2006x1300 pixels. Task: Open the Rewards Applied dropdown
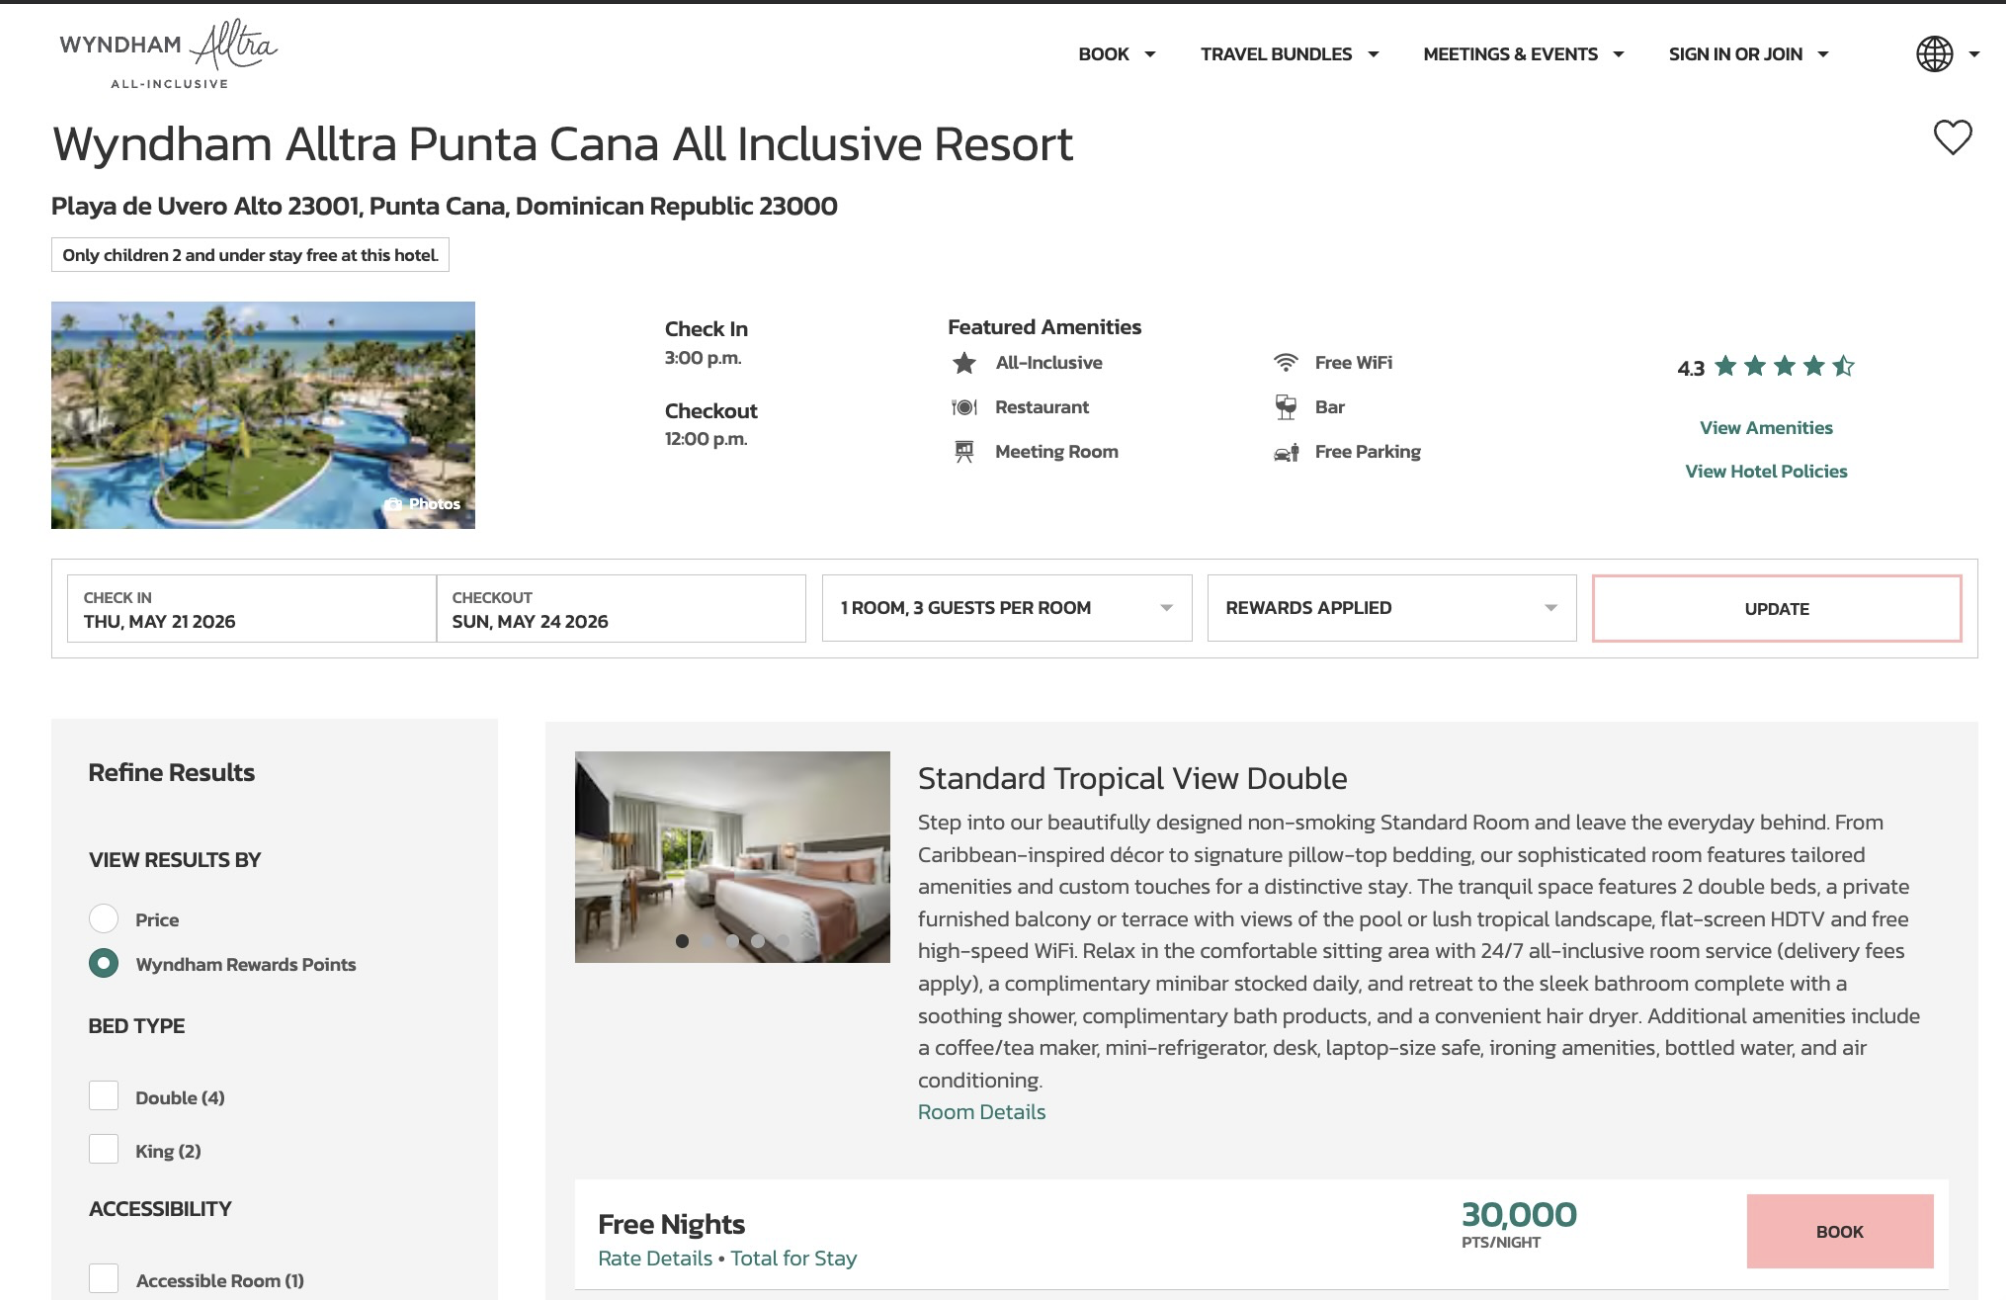[x=1391, y=608]
